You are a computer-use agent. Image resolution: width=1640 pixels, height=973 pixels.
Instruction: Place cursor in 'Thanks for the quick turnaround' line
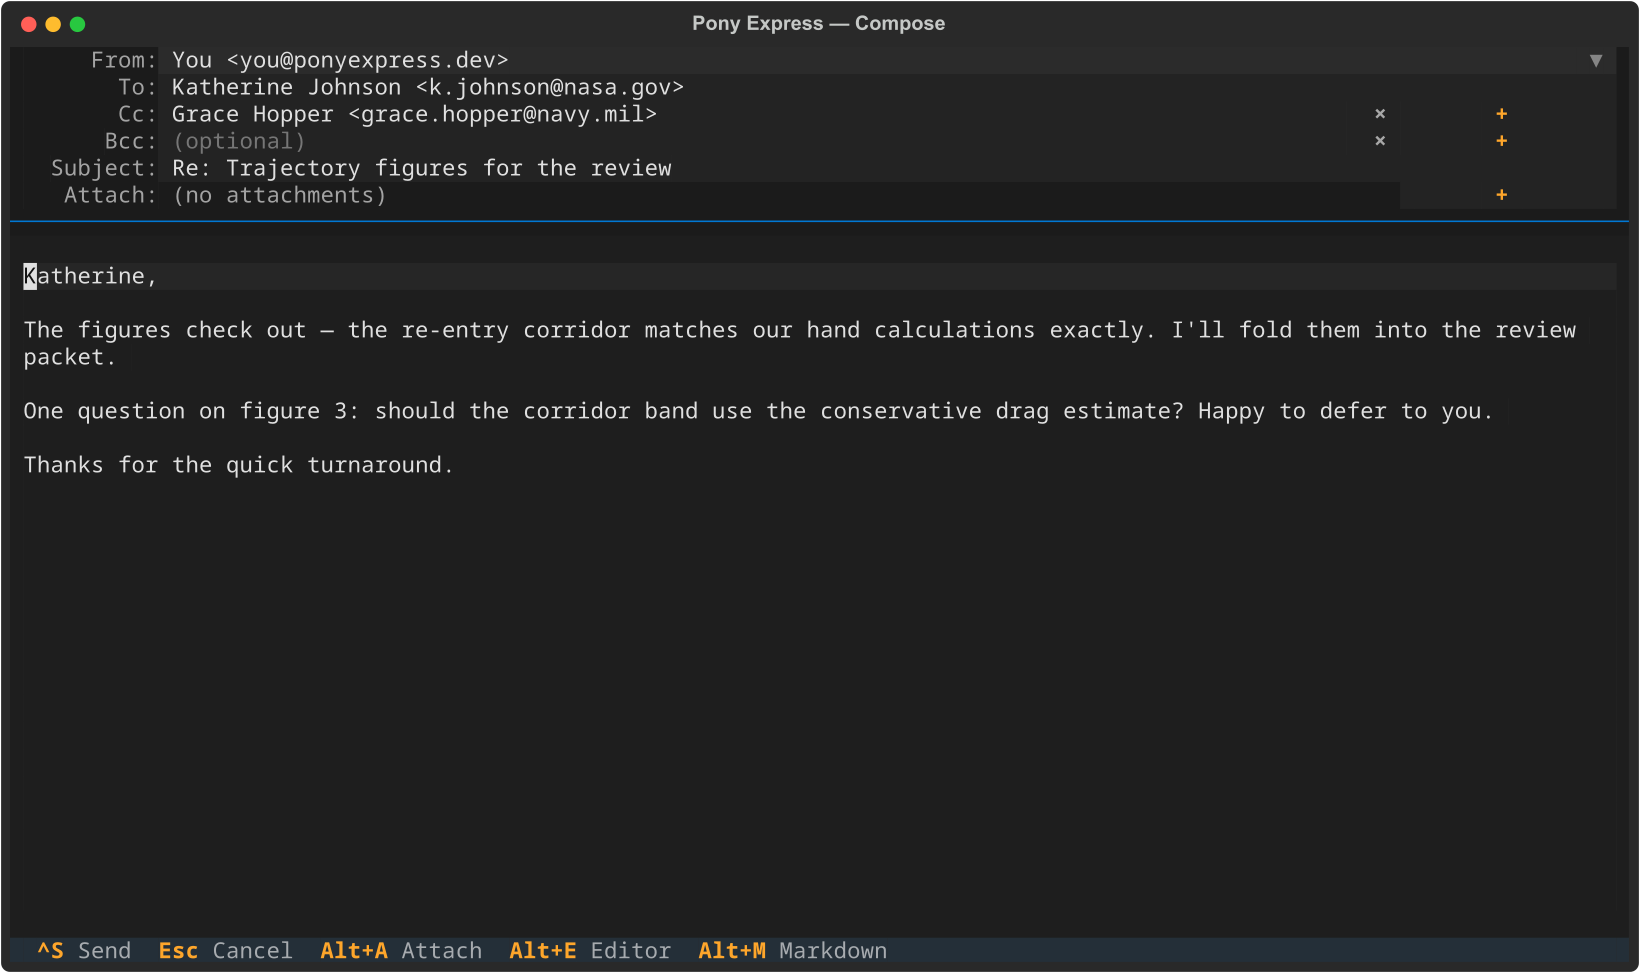click(x=238, y=465)
